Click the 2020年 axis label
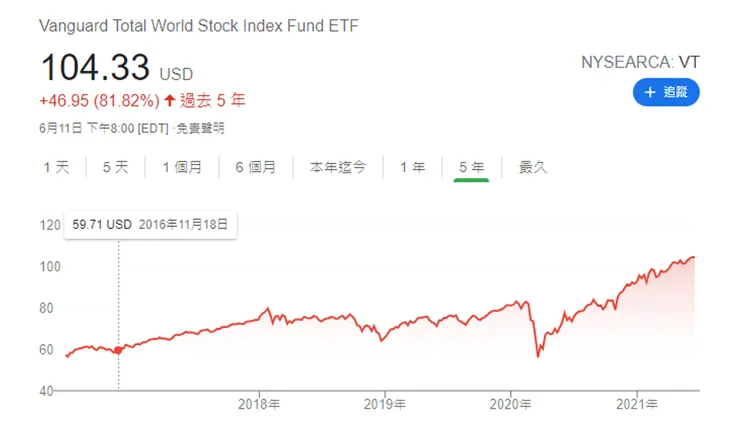This screenshot has height=431, width=740. pyautogui.click(x=511, y=405)
